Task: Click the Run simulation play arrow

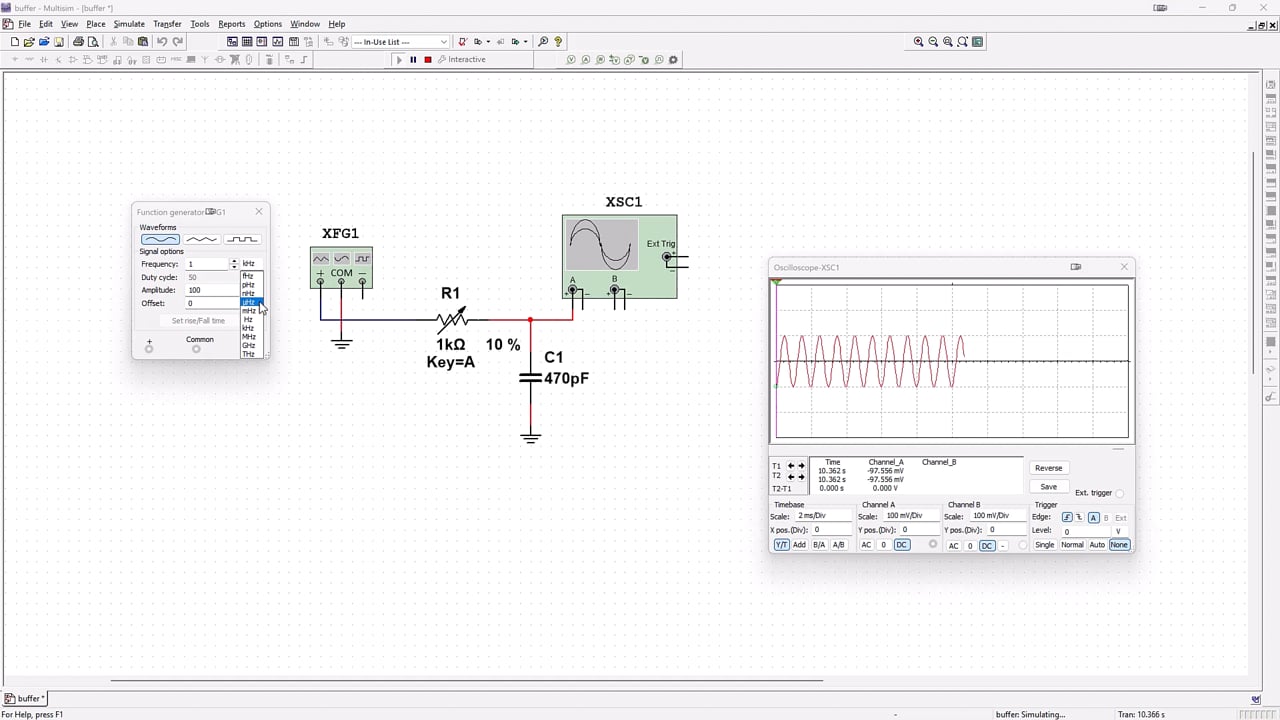Action: 399,60
